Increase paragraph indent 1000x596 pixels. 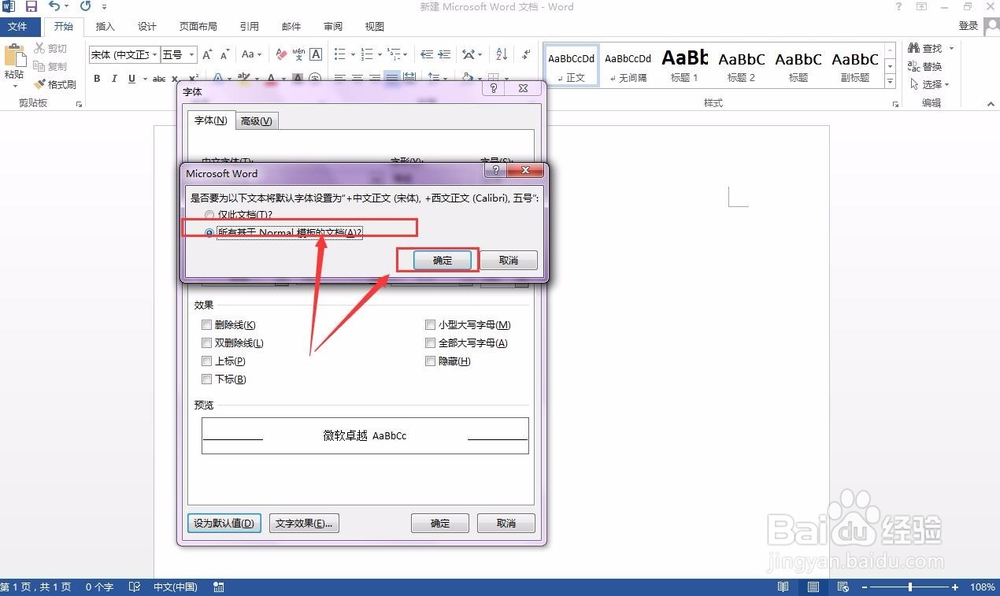point(445,55)
